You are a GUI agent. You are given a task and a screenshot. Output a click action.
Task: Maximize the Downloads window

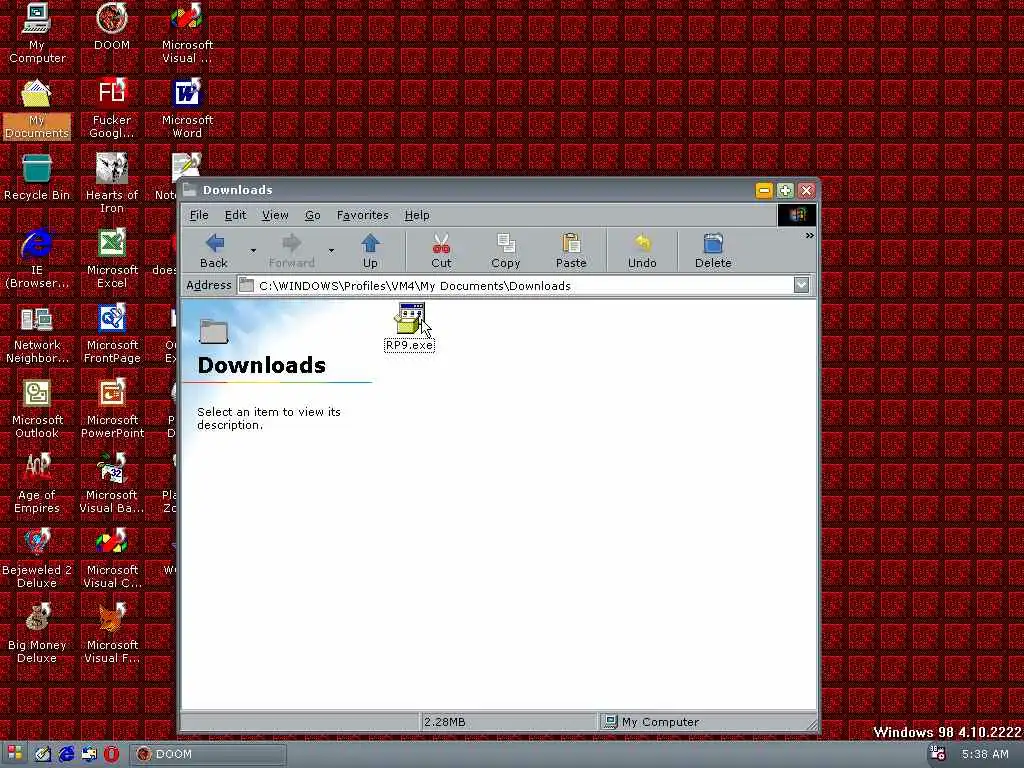[x=785, y=190]
